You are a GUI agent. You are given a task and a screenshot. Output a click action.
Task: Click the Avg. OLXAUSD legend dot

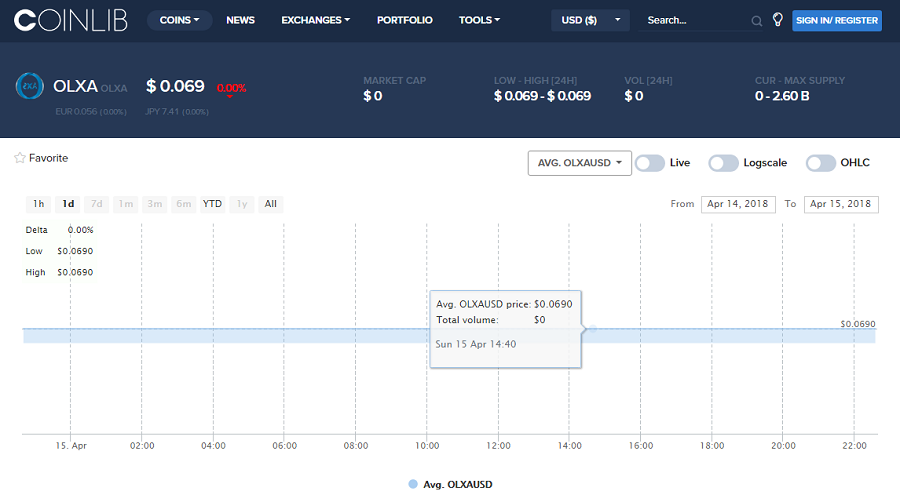pos(413,484)
